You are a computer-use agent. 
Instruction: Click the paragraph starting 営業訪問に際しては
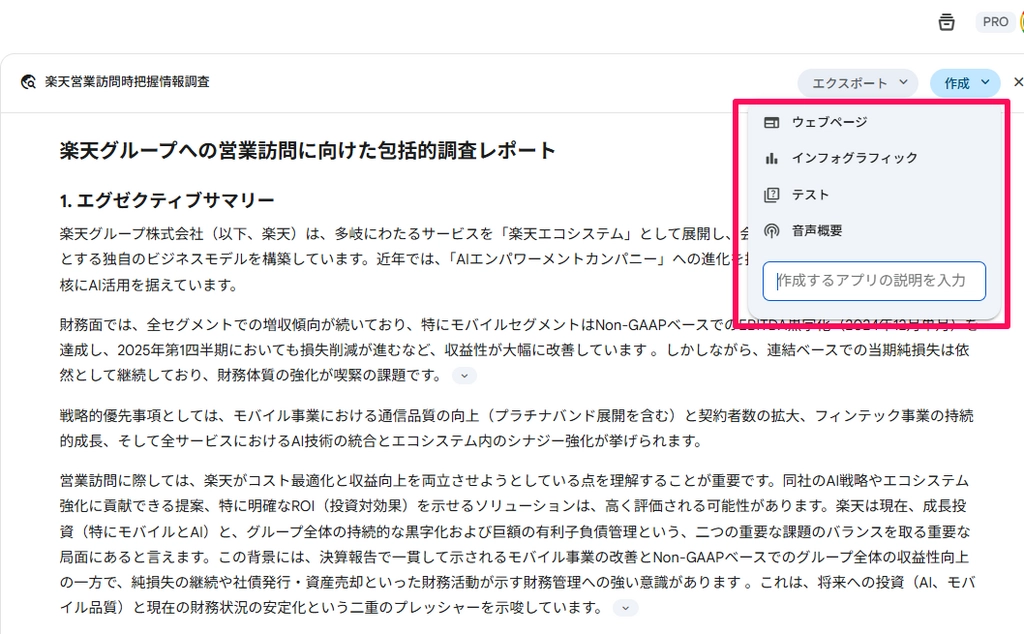tap(517, 544)
